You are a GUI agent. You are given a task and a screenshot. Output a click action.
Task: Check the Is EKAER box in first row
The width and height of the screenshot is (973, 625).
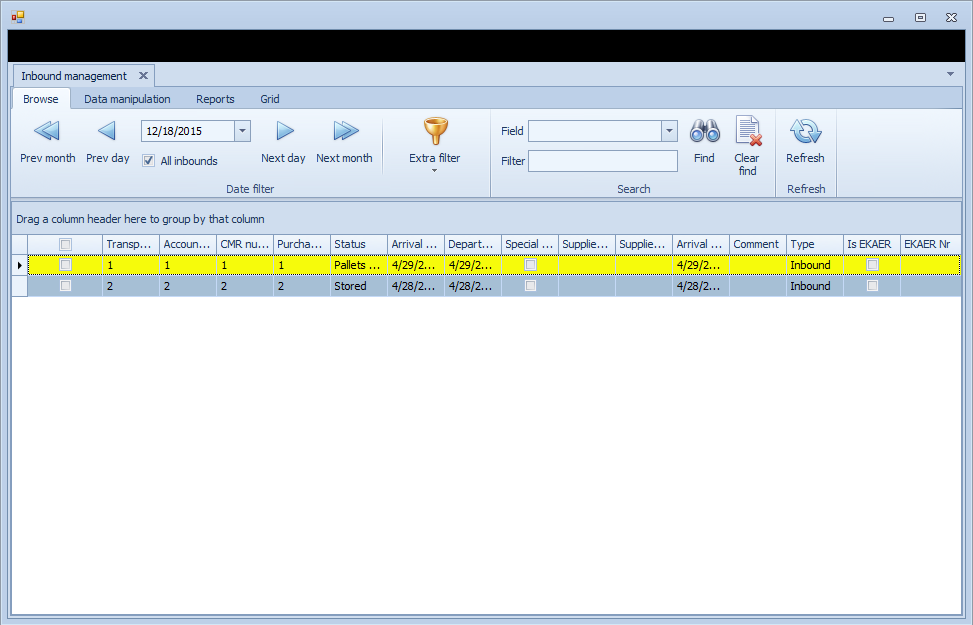pos(872,265)
